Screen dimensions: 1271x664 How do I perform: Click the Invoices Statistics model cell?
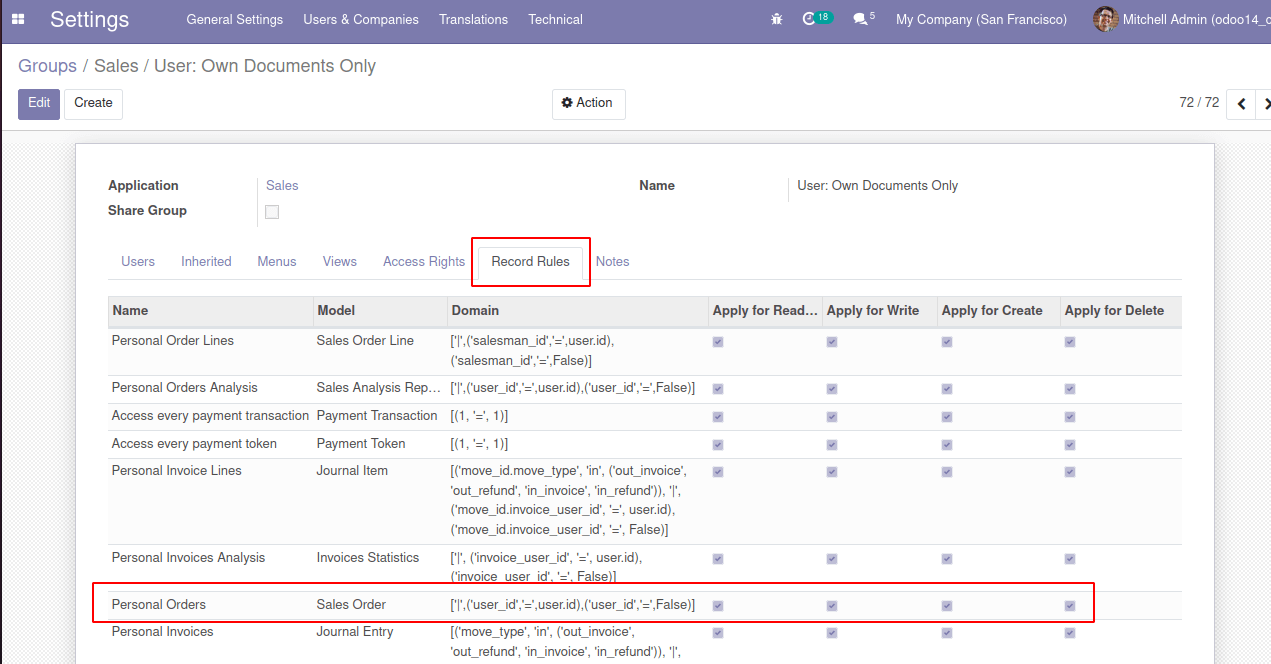pyautogui.click(x=367, y=558)
